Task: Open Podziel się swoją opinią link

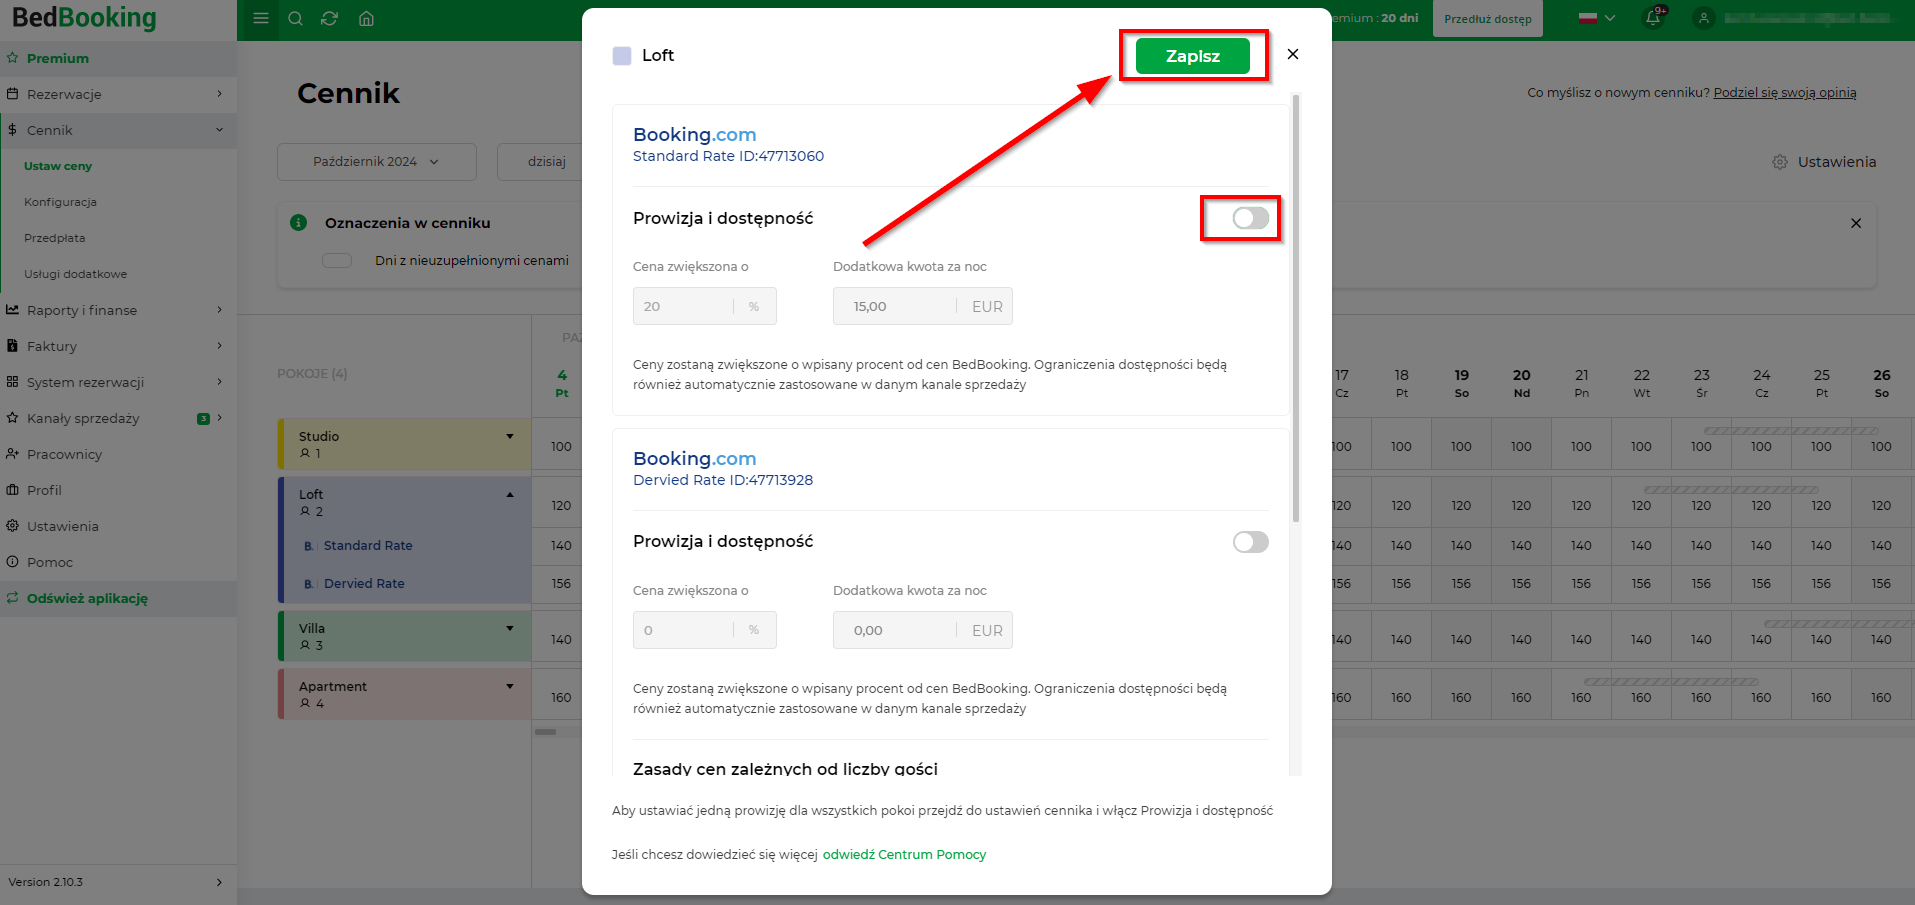Action: (x=1784, y=92)
